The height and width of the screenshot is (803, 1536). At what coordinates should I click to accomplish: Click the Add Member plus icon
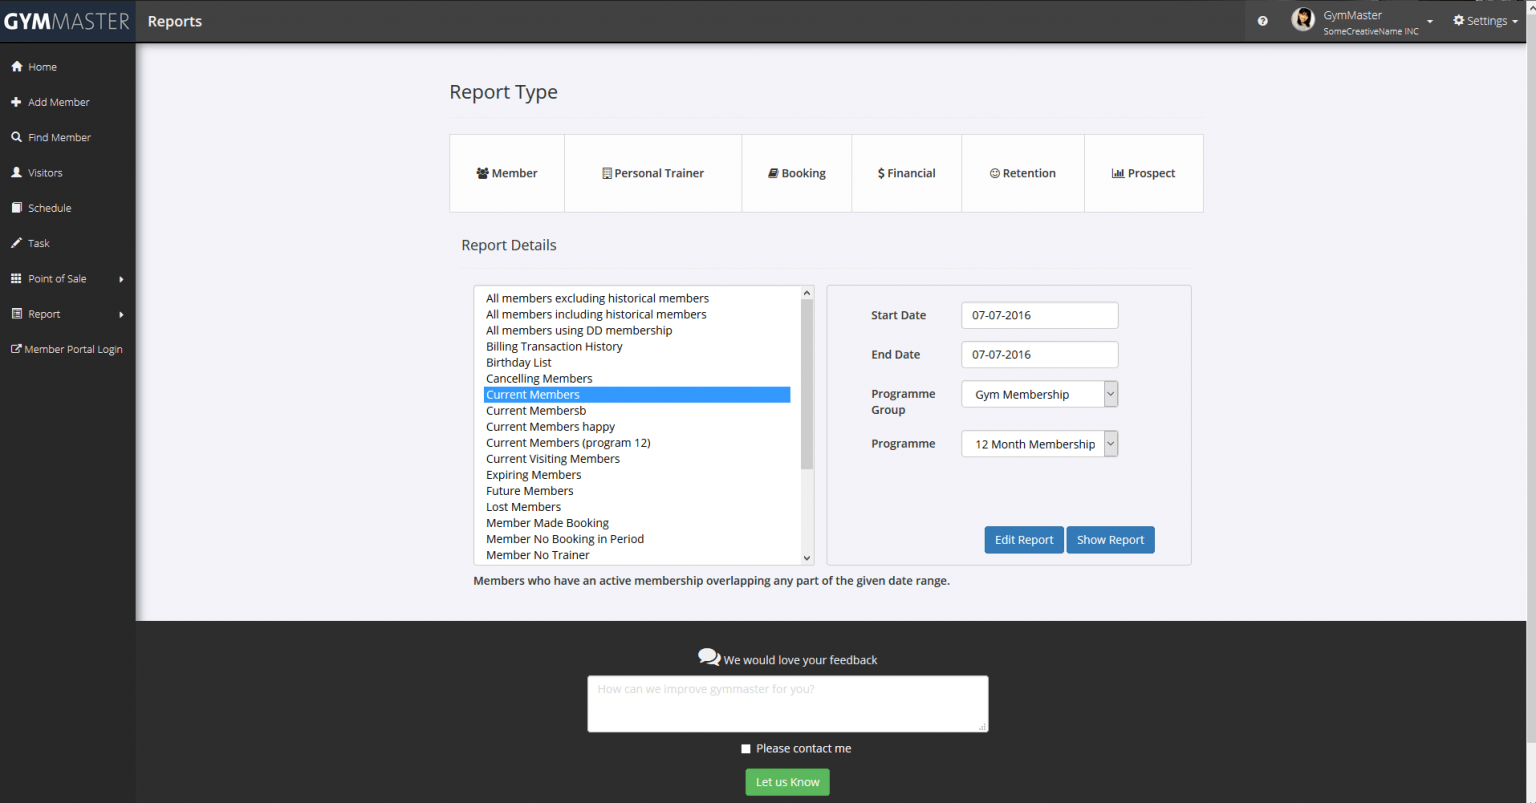[16, 102]
